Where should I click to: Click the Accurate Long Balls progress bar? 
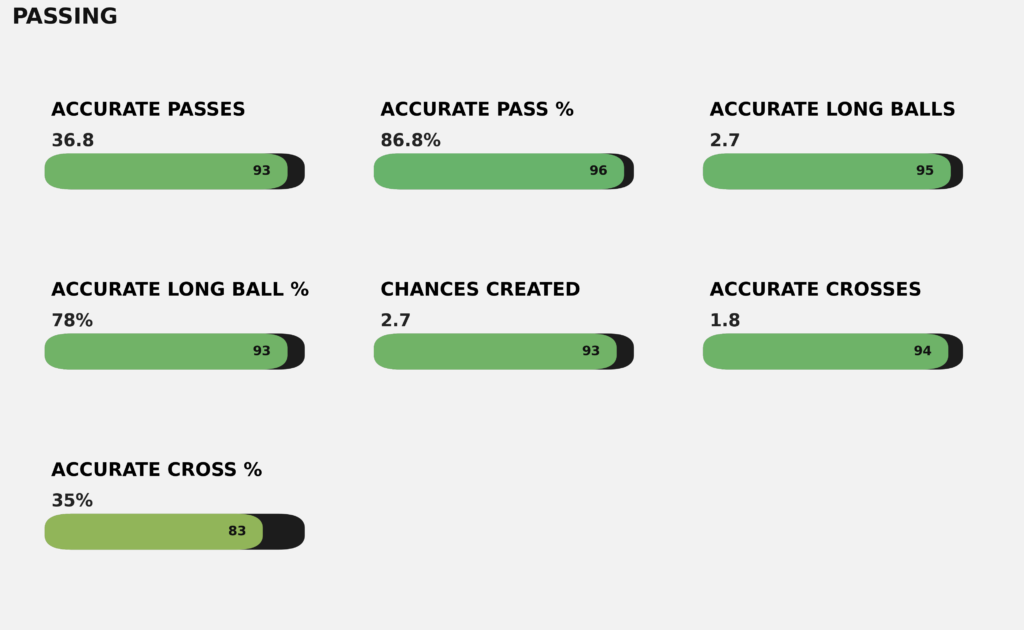click(832, 171)
